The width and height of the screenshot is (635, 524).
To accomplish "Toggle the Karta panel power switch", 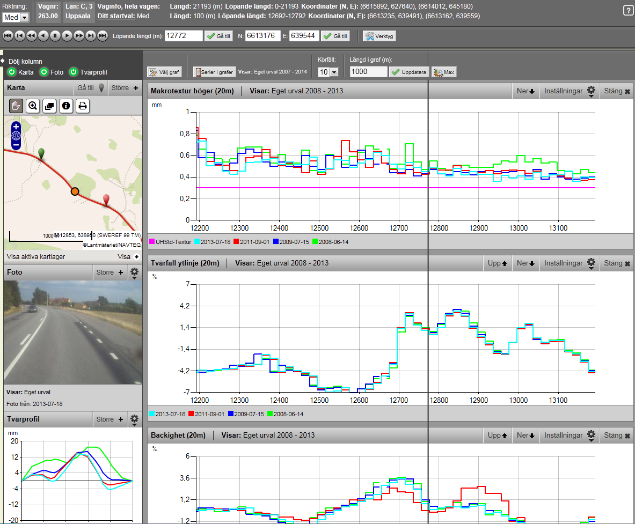I will tap(12, 72).
